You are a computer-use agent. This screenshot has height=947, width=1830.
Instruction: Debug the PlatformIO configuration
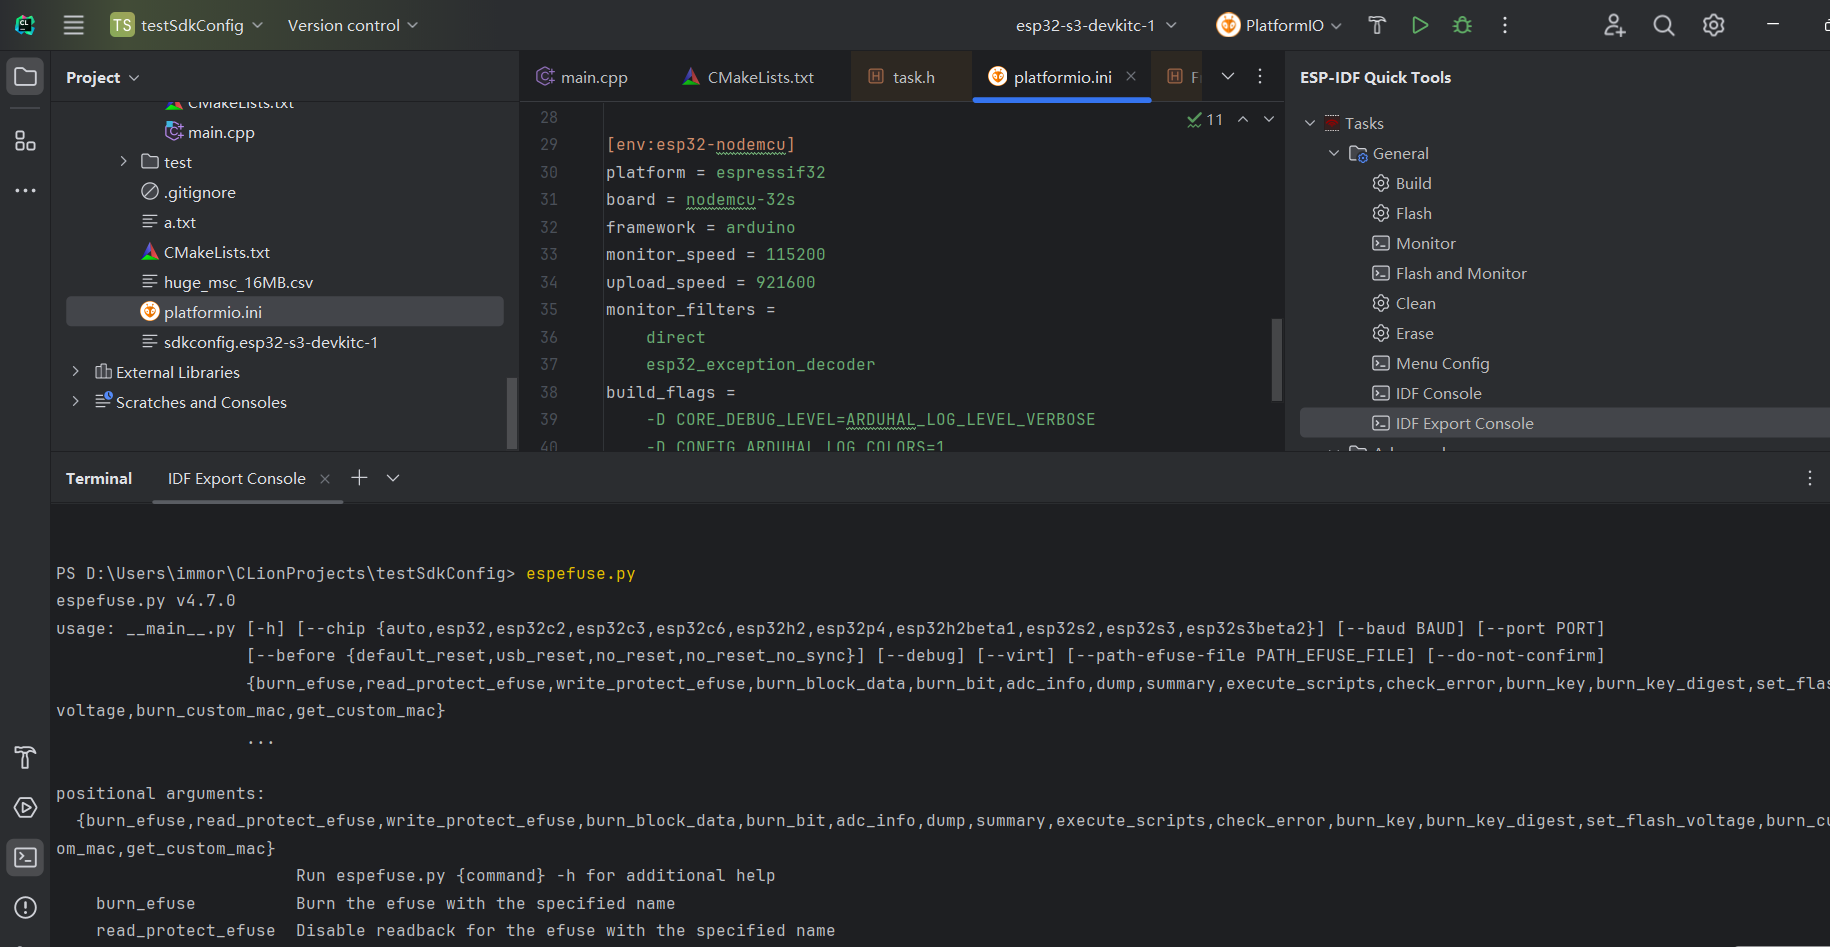click(x=1463, y=25)
